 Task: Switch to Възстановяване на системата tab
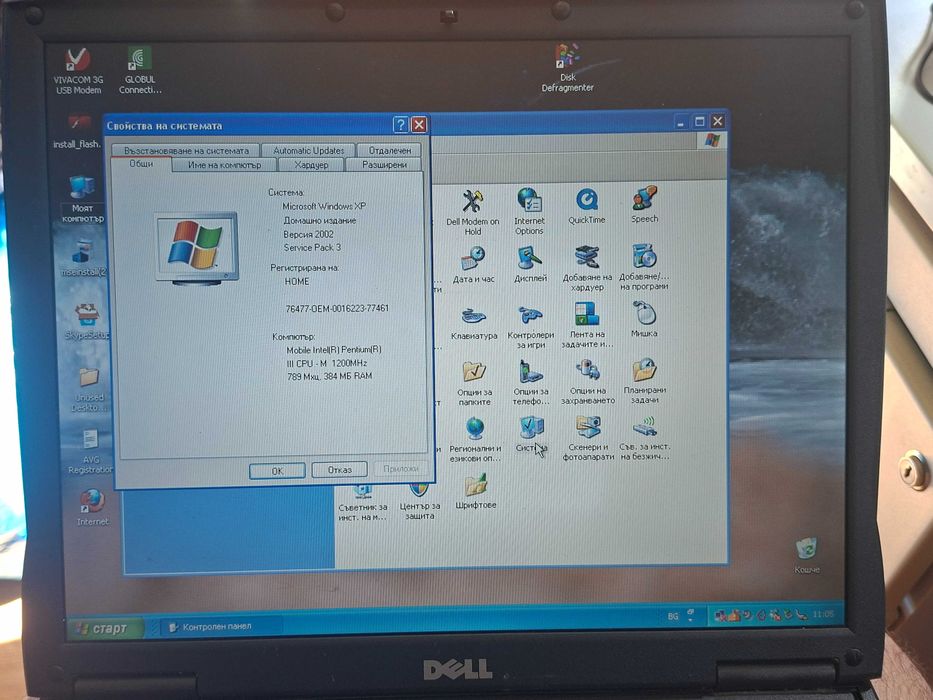[186, 151]
